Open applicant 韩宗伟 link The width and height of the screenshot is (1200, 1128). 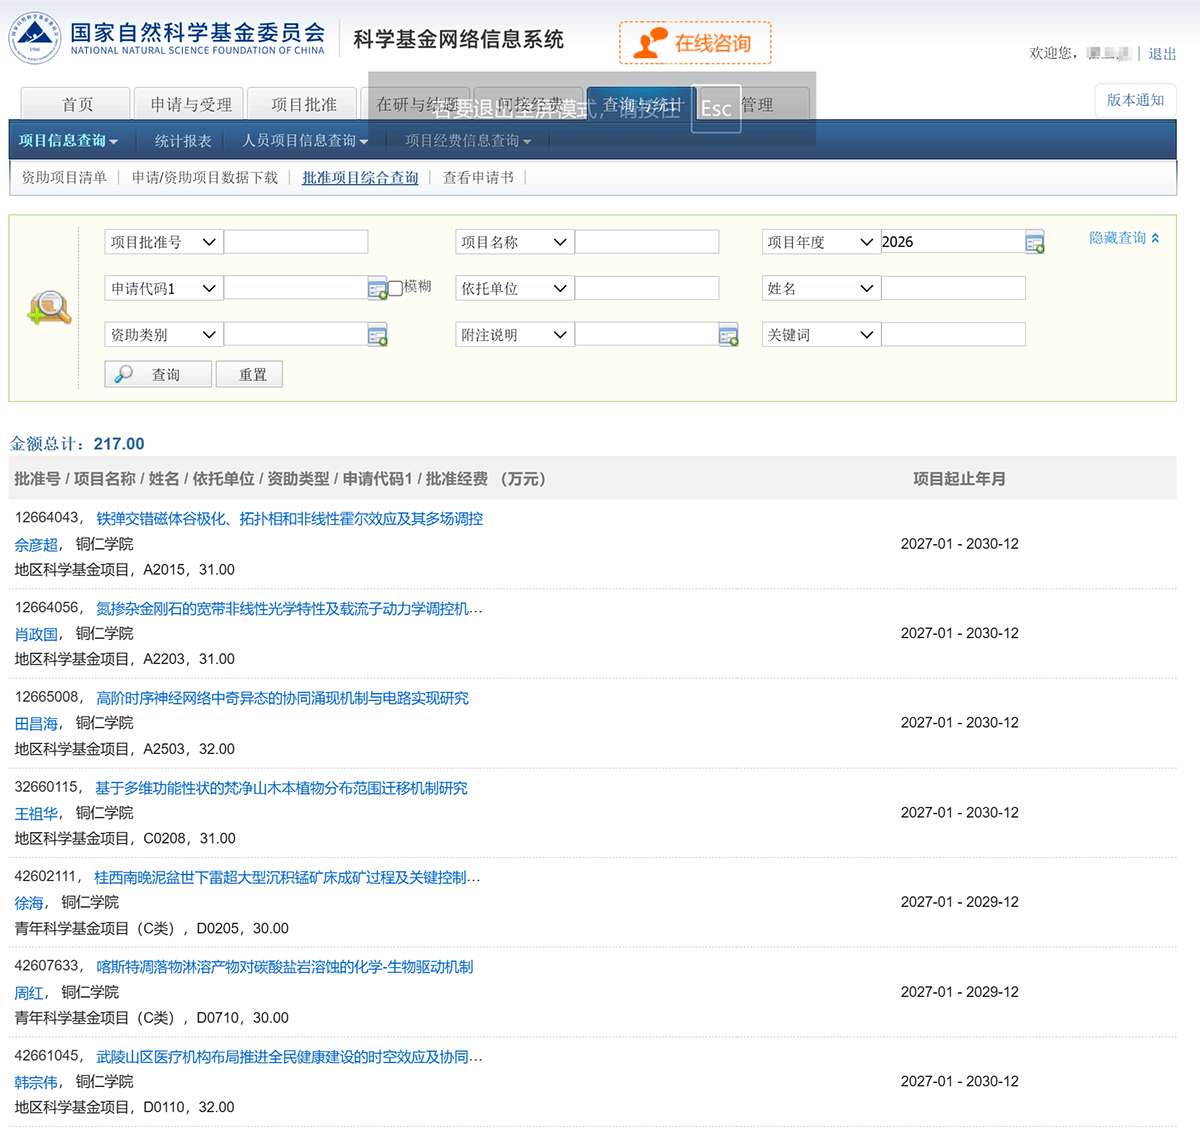[36, 1082]
